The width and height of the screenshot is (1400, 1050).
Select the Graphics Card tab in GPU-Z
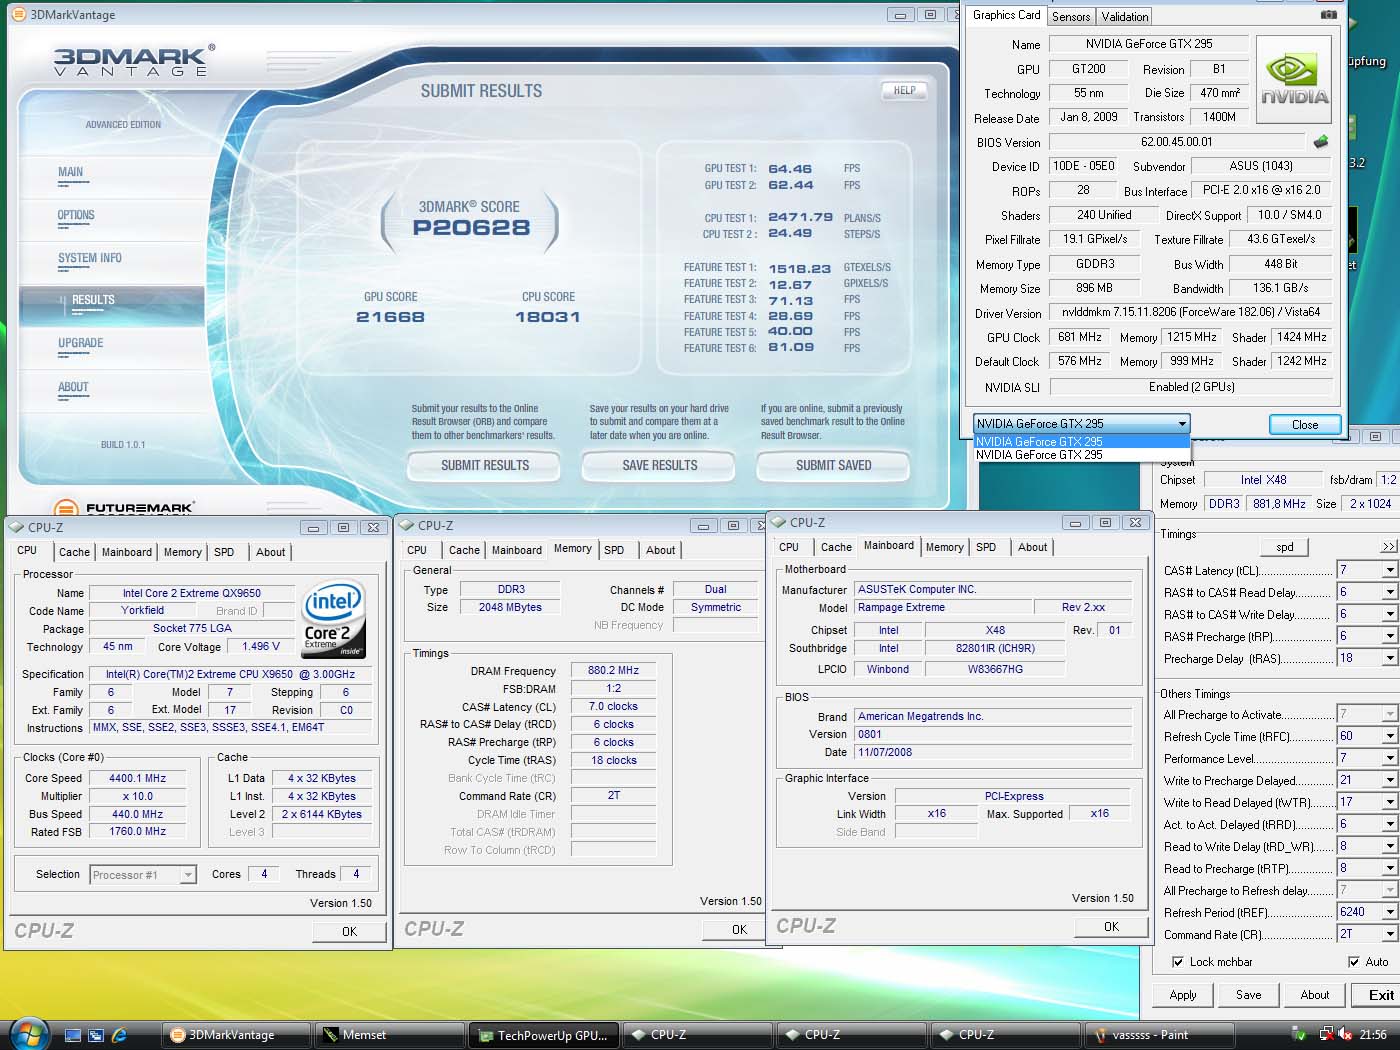click(x=1006, y=15)
